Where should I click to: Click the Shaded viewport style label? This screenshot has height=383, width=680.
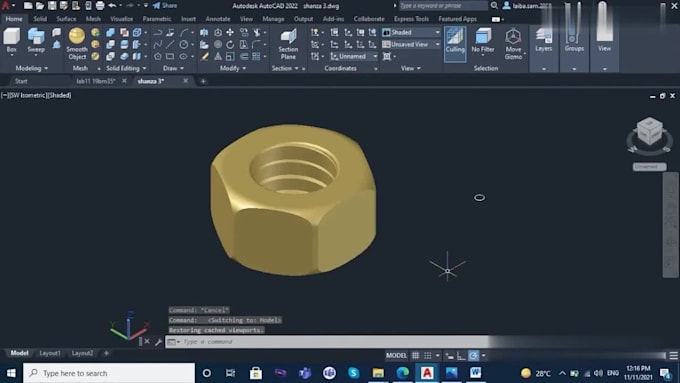(59, 95)
